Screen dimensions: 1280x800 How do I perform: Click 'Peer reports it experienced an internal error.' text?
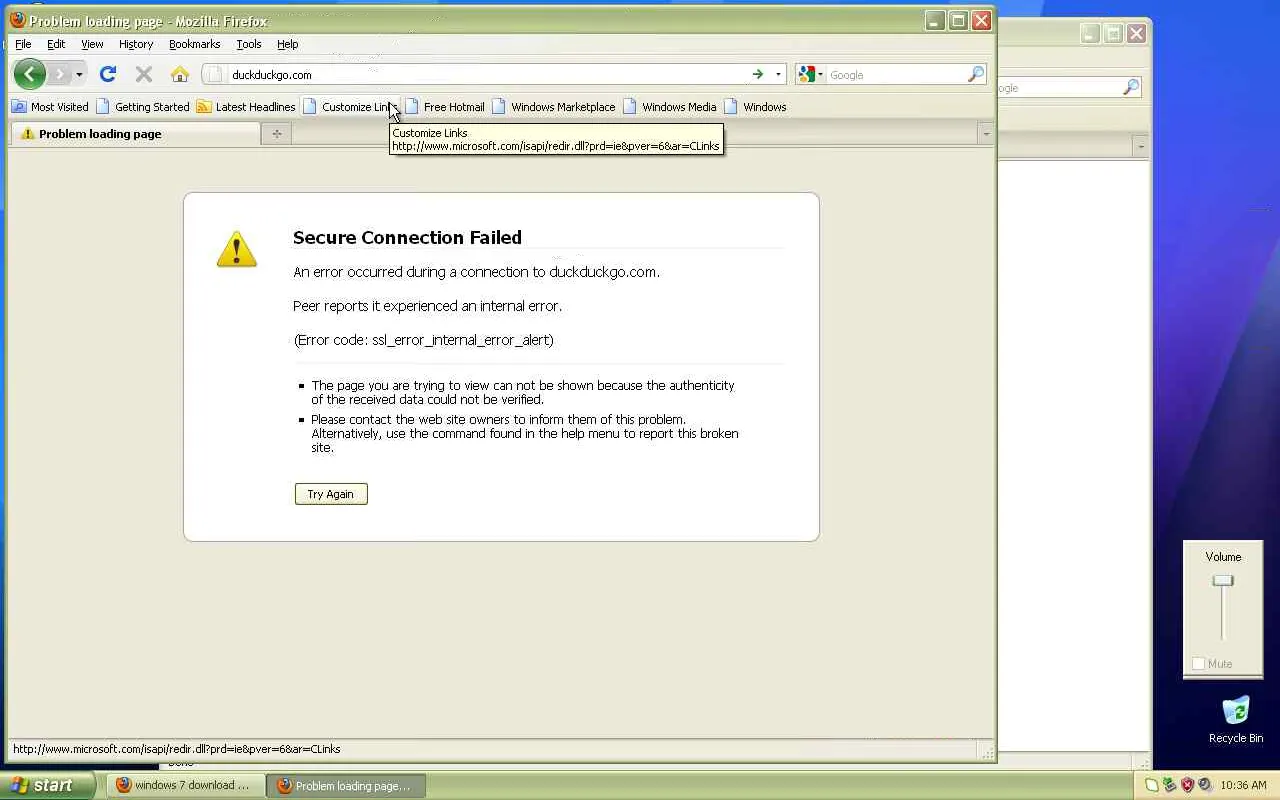[x=427, y=306]
